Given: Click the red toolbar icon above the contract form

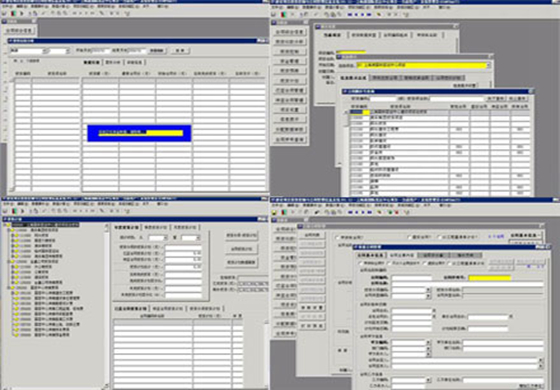Looking at the screenshot, I should pos(396,212).
